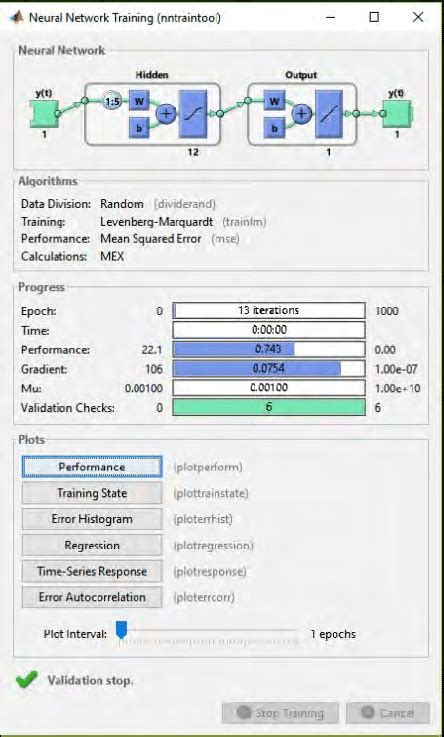
Task: Open the Regression plot
Action: (x=92, y=545)
